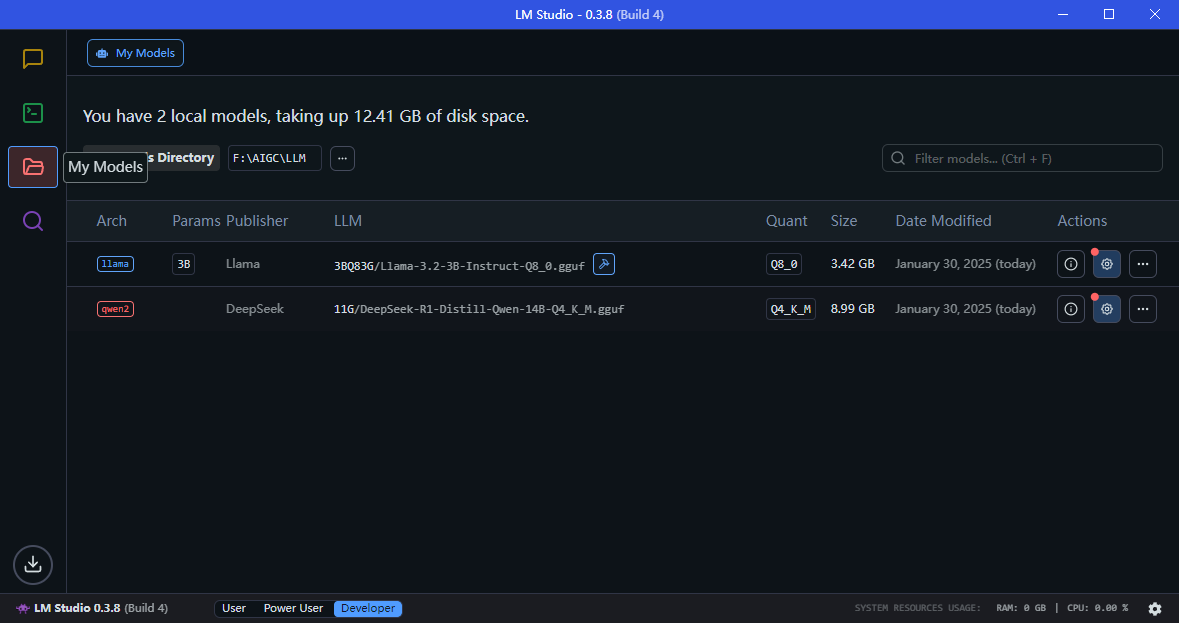The image size is (1179, 623).
Task: Open more actions for Llama-3.2-3B row
Action: (1143, 264)
